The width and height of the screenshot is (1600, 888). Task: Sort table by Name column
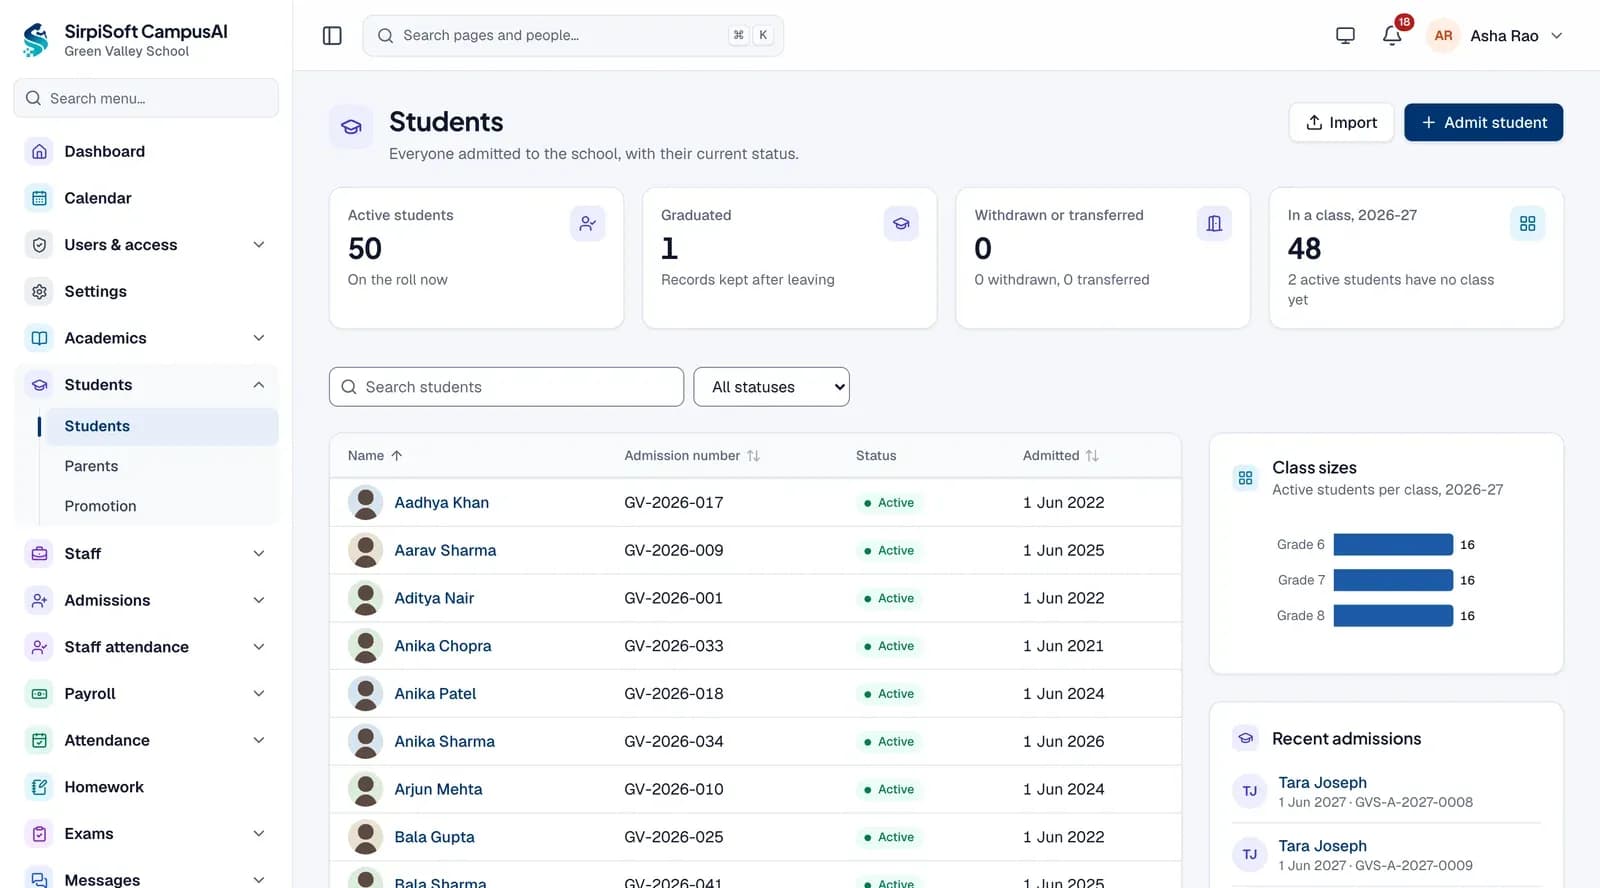375,456
